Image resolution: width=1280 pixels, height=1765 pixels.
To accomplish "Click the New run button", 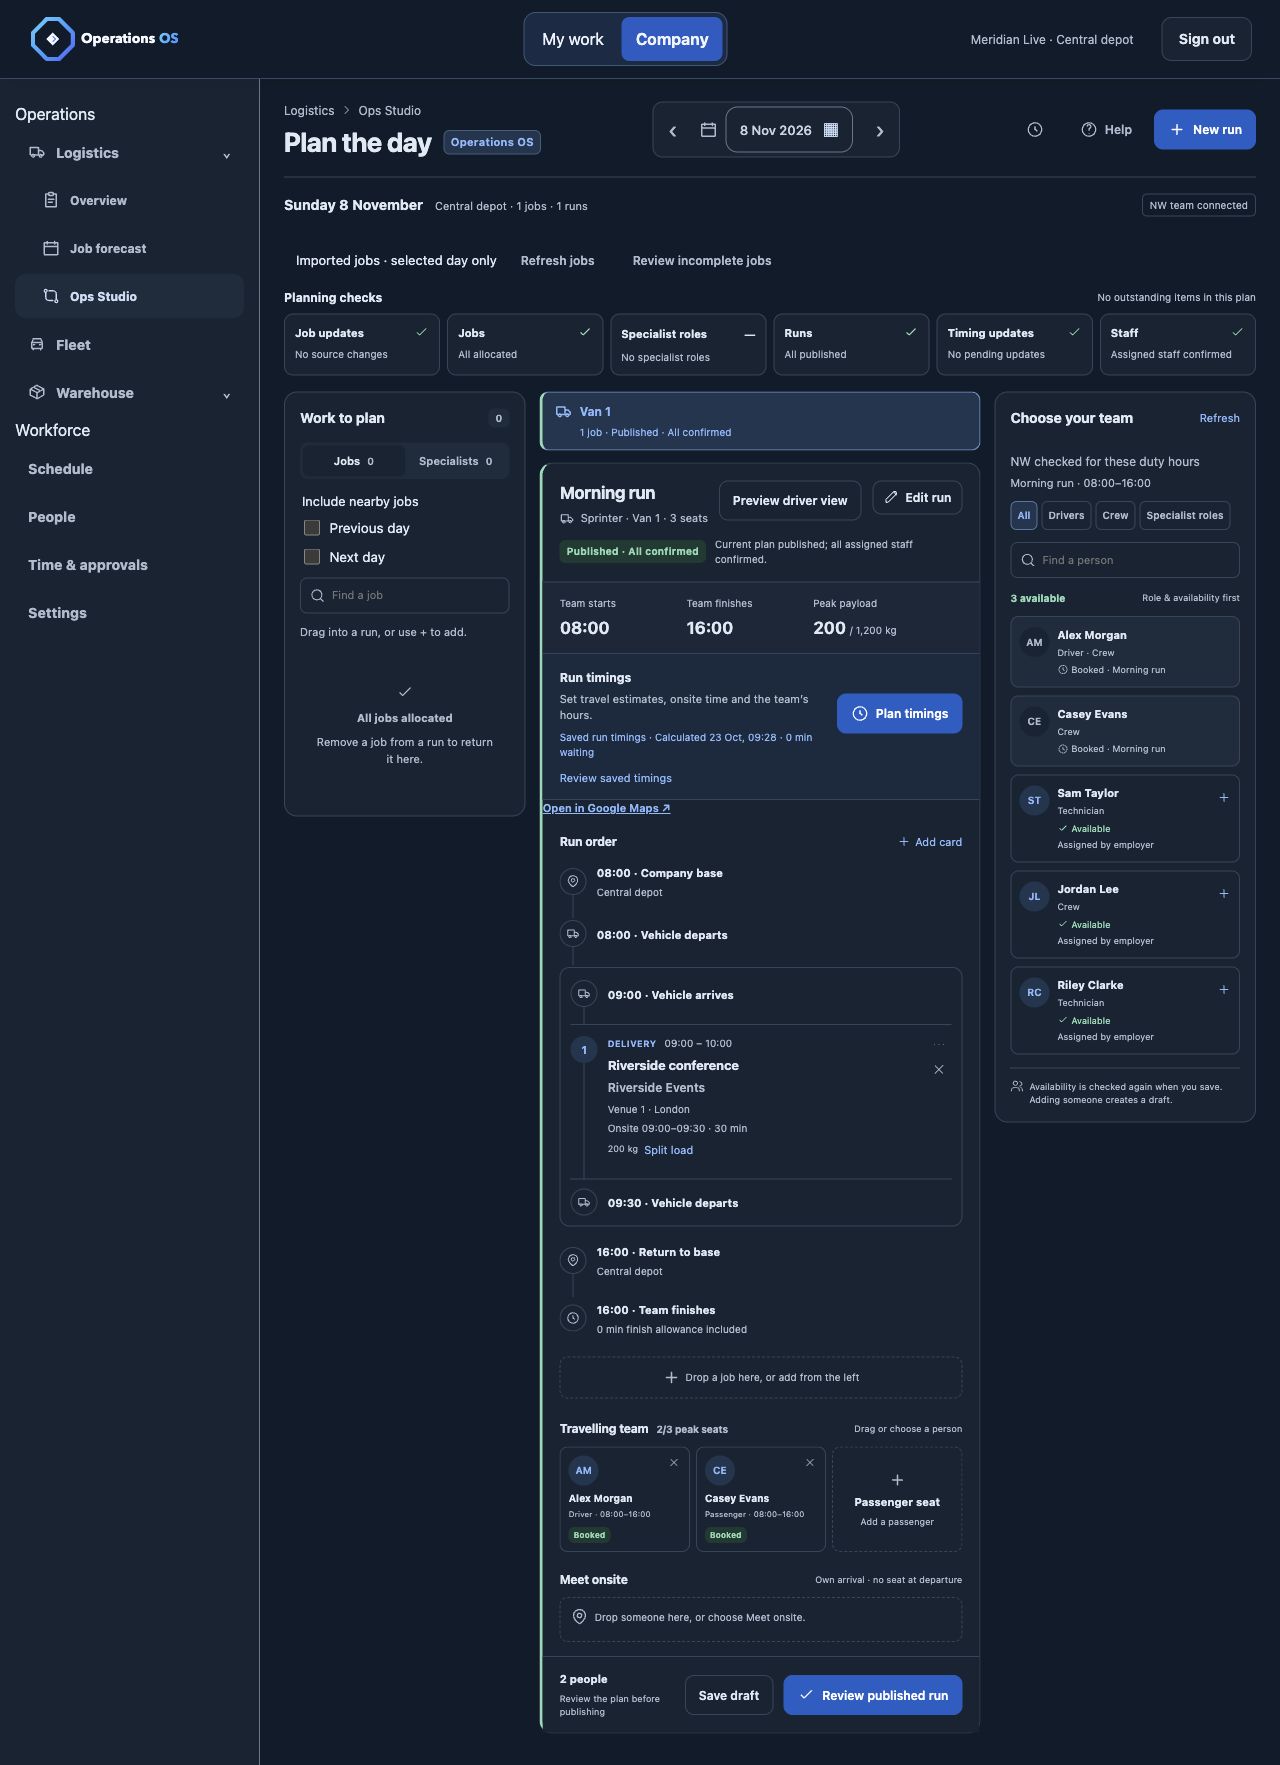I will pos(1205,130).
